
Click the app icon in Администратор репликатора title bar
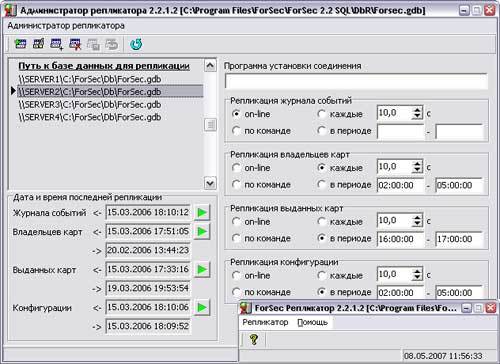[10, 11]
